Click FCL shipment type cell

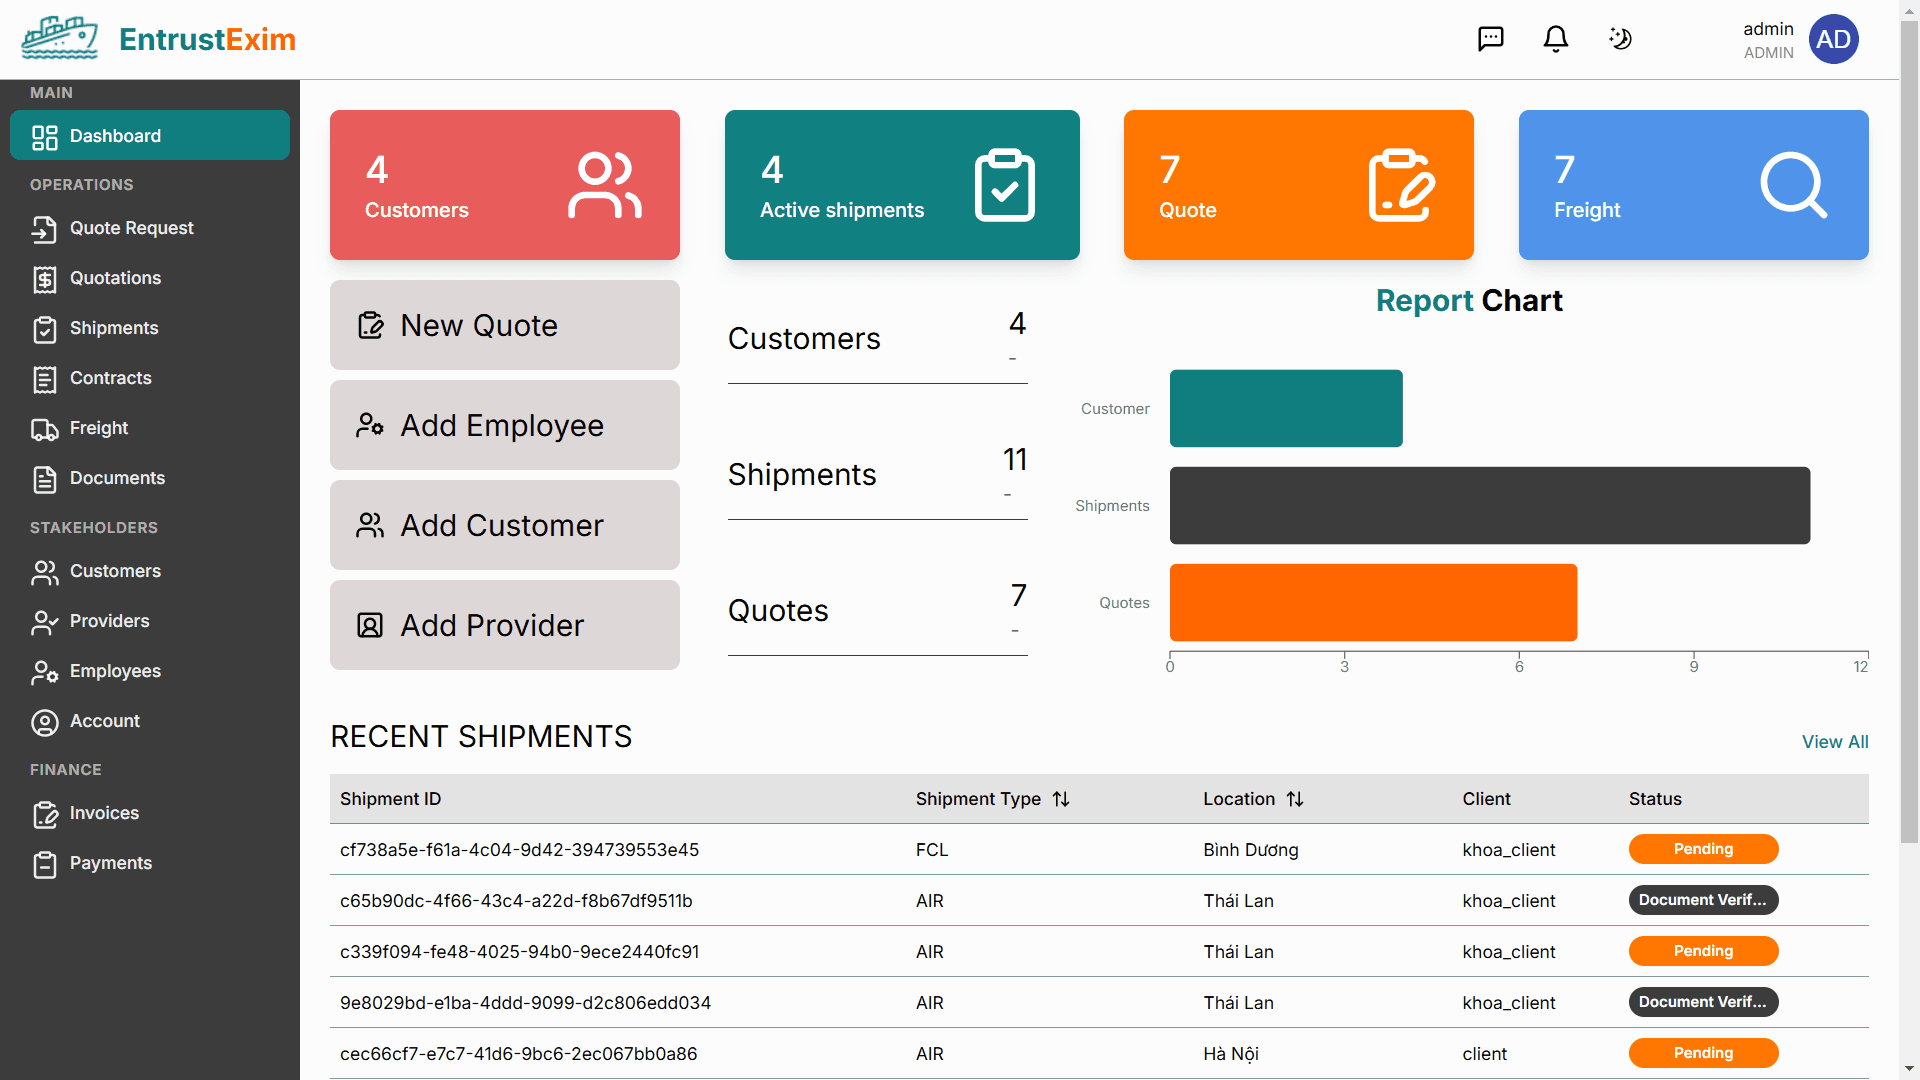(x=931, y=850)
